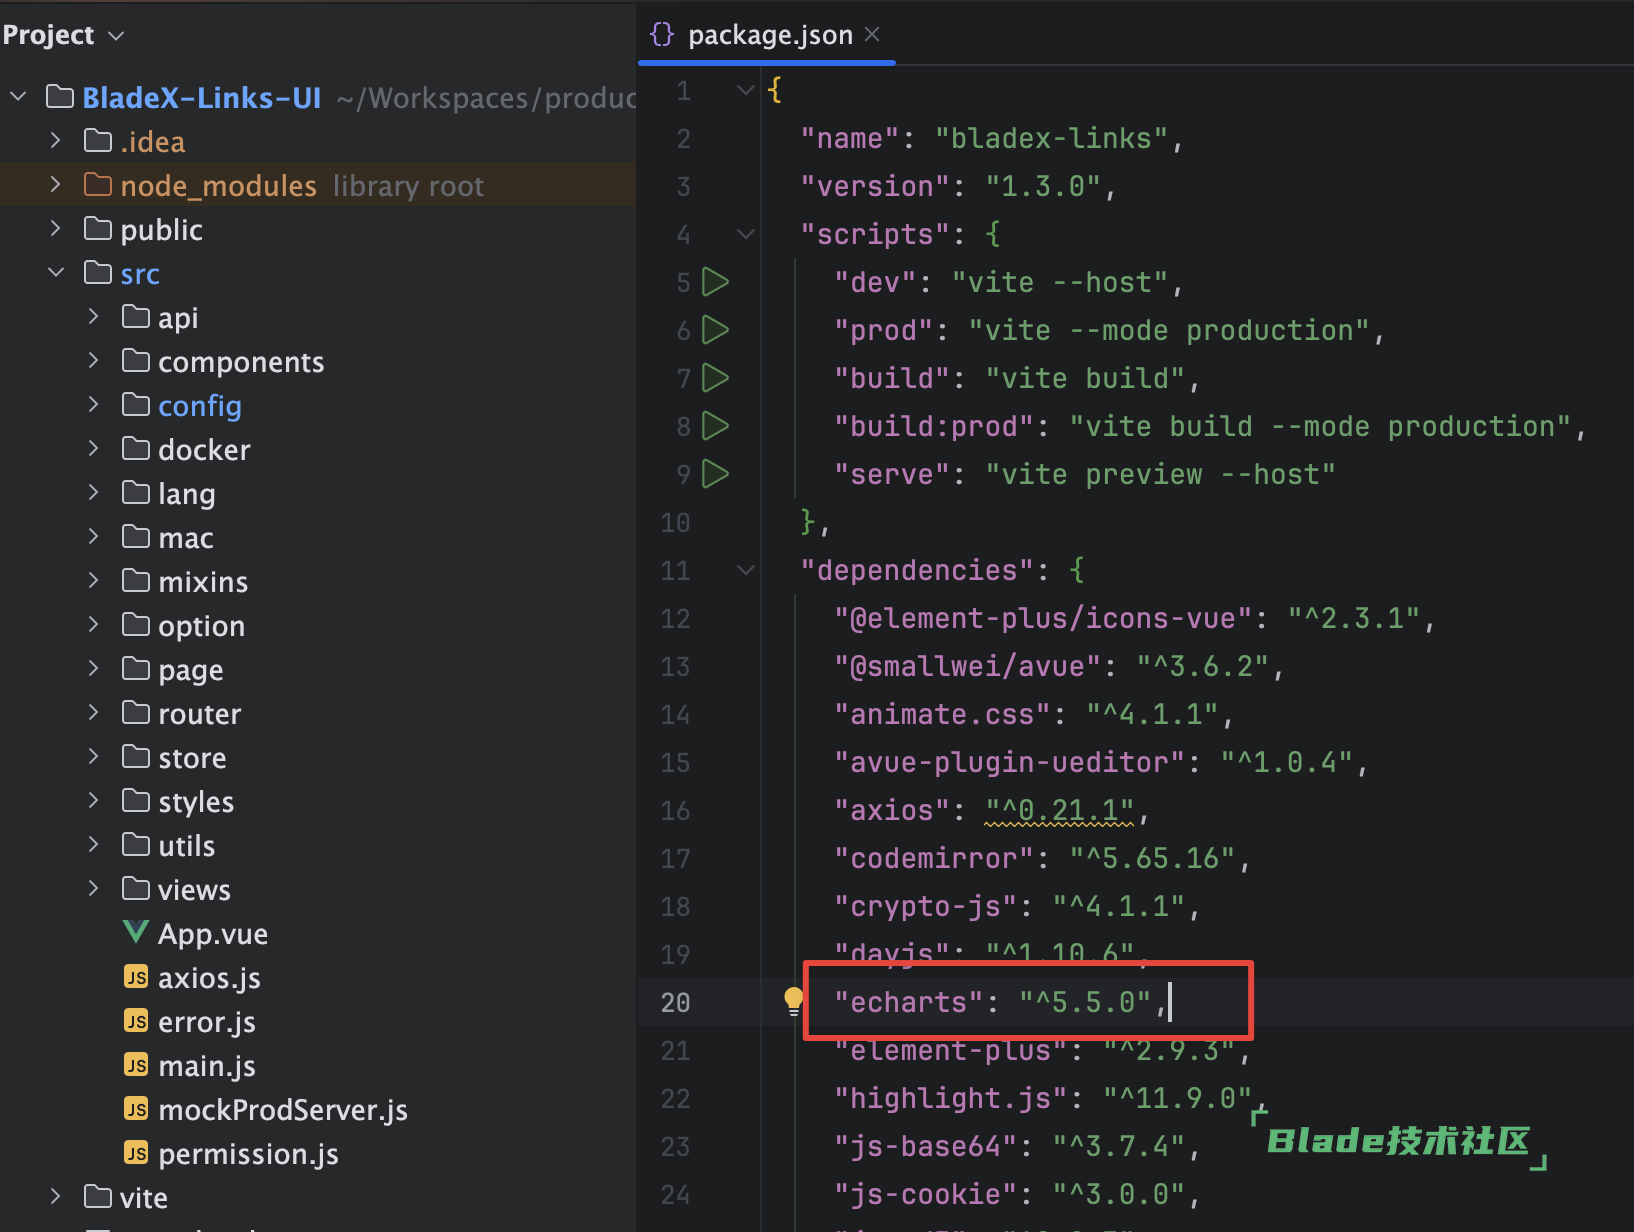Screen dimensions: 1634x1232
Task: Click the JS icon beside axios.js
Action: (x=136, y=977)
